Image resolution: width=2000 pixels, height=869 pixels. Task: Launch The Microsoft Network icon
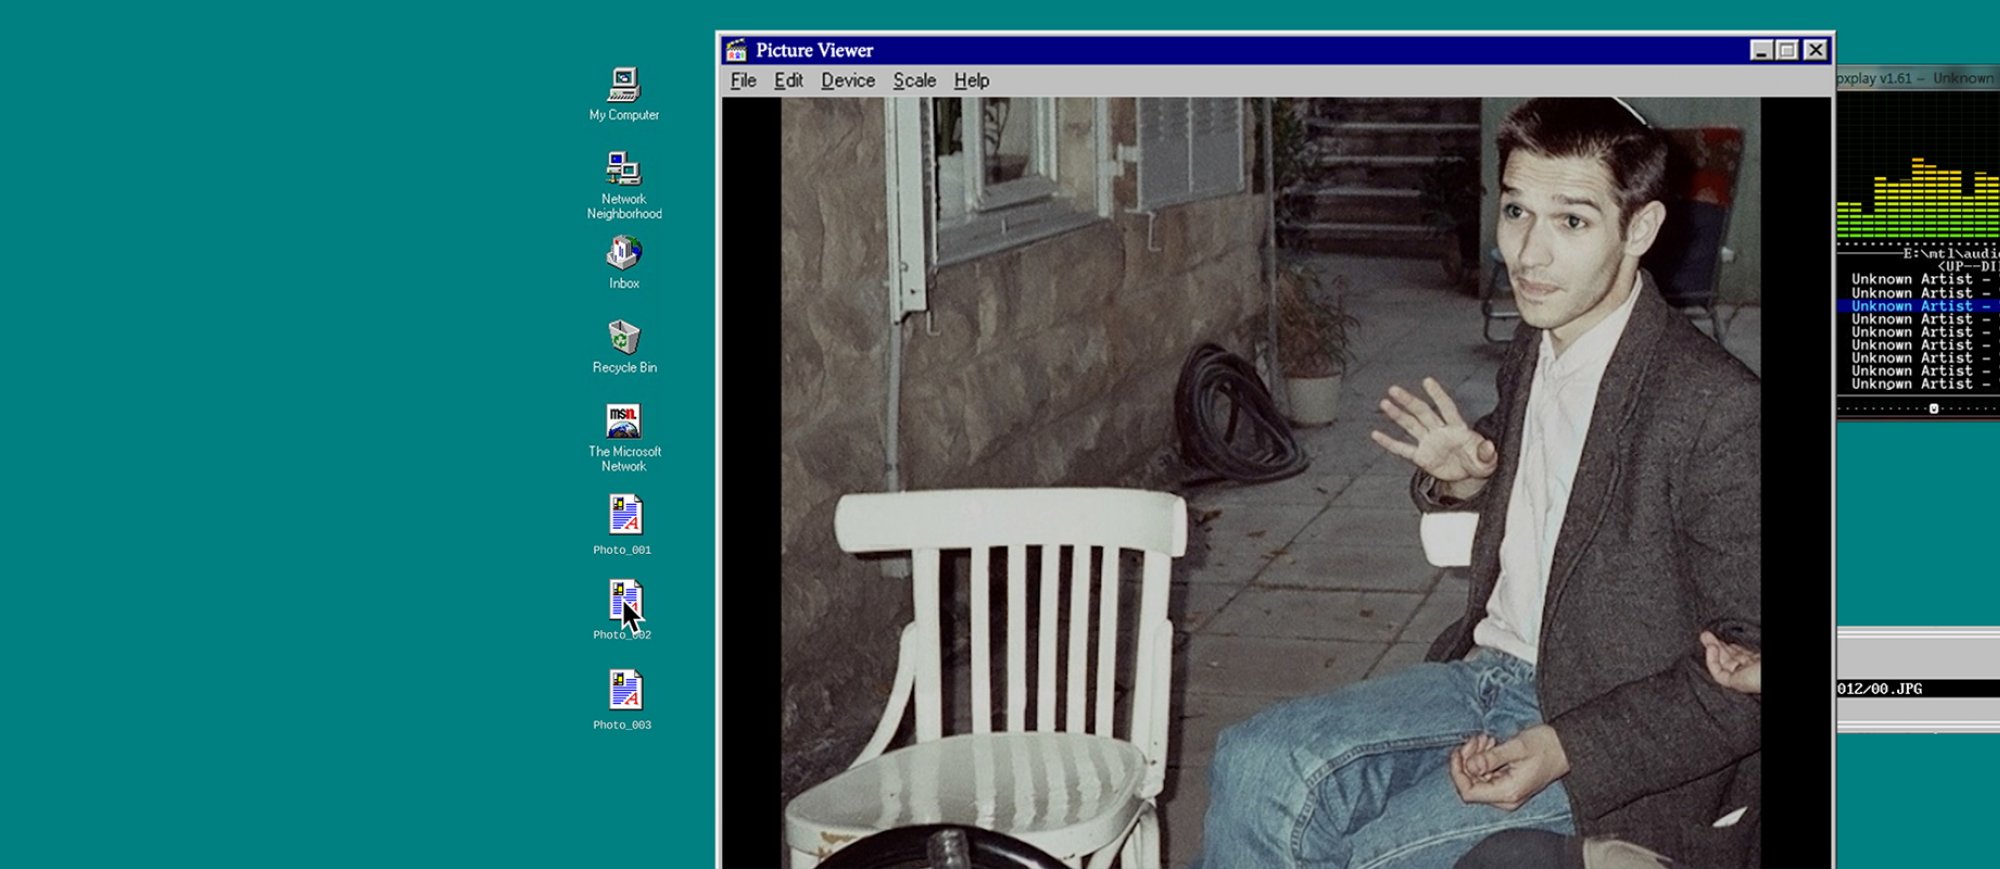pyautogui.click(x=624, y=422)
